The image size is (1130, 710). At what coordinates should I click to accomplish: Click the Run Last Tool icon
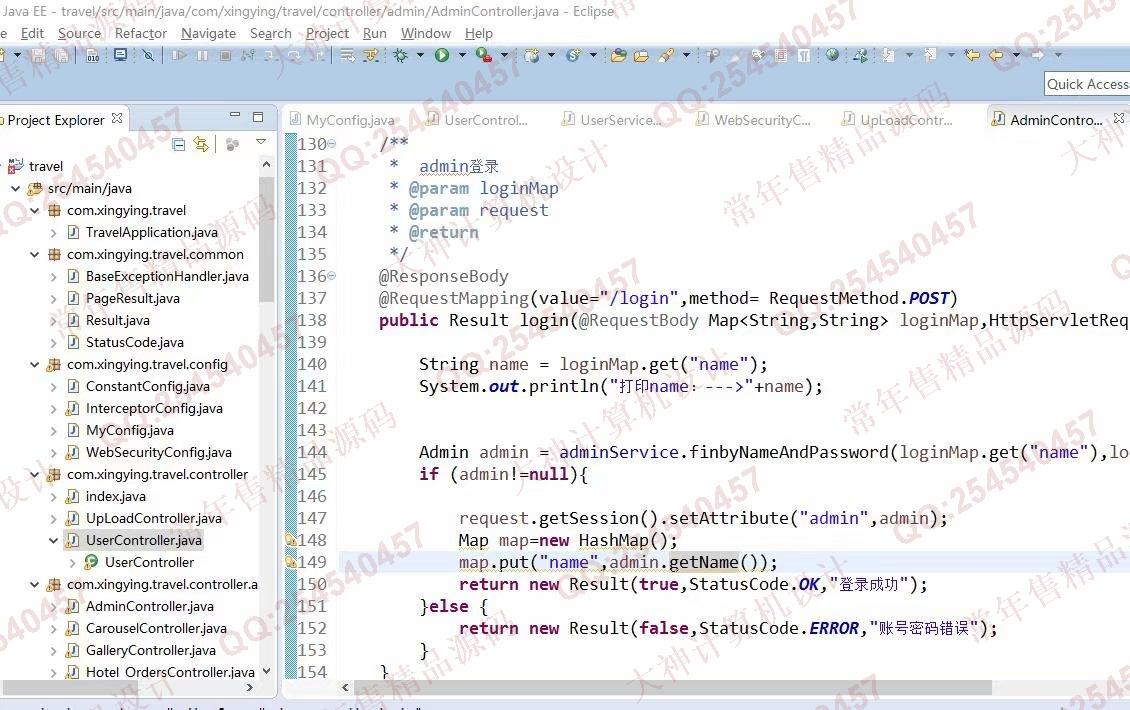tap(484, 55)
